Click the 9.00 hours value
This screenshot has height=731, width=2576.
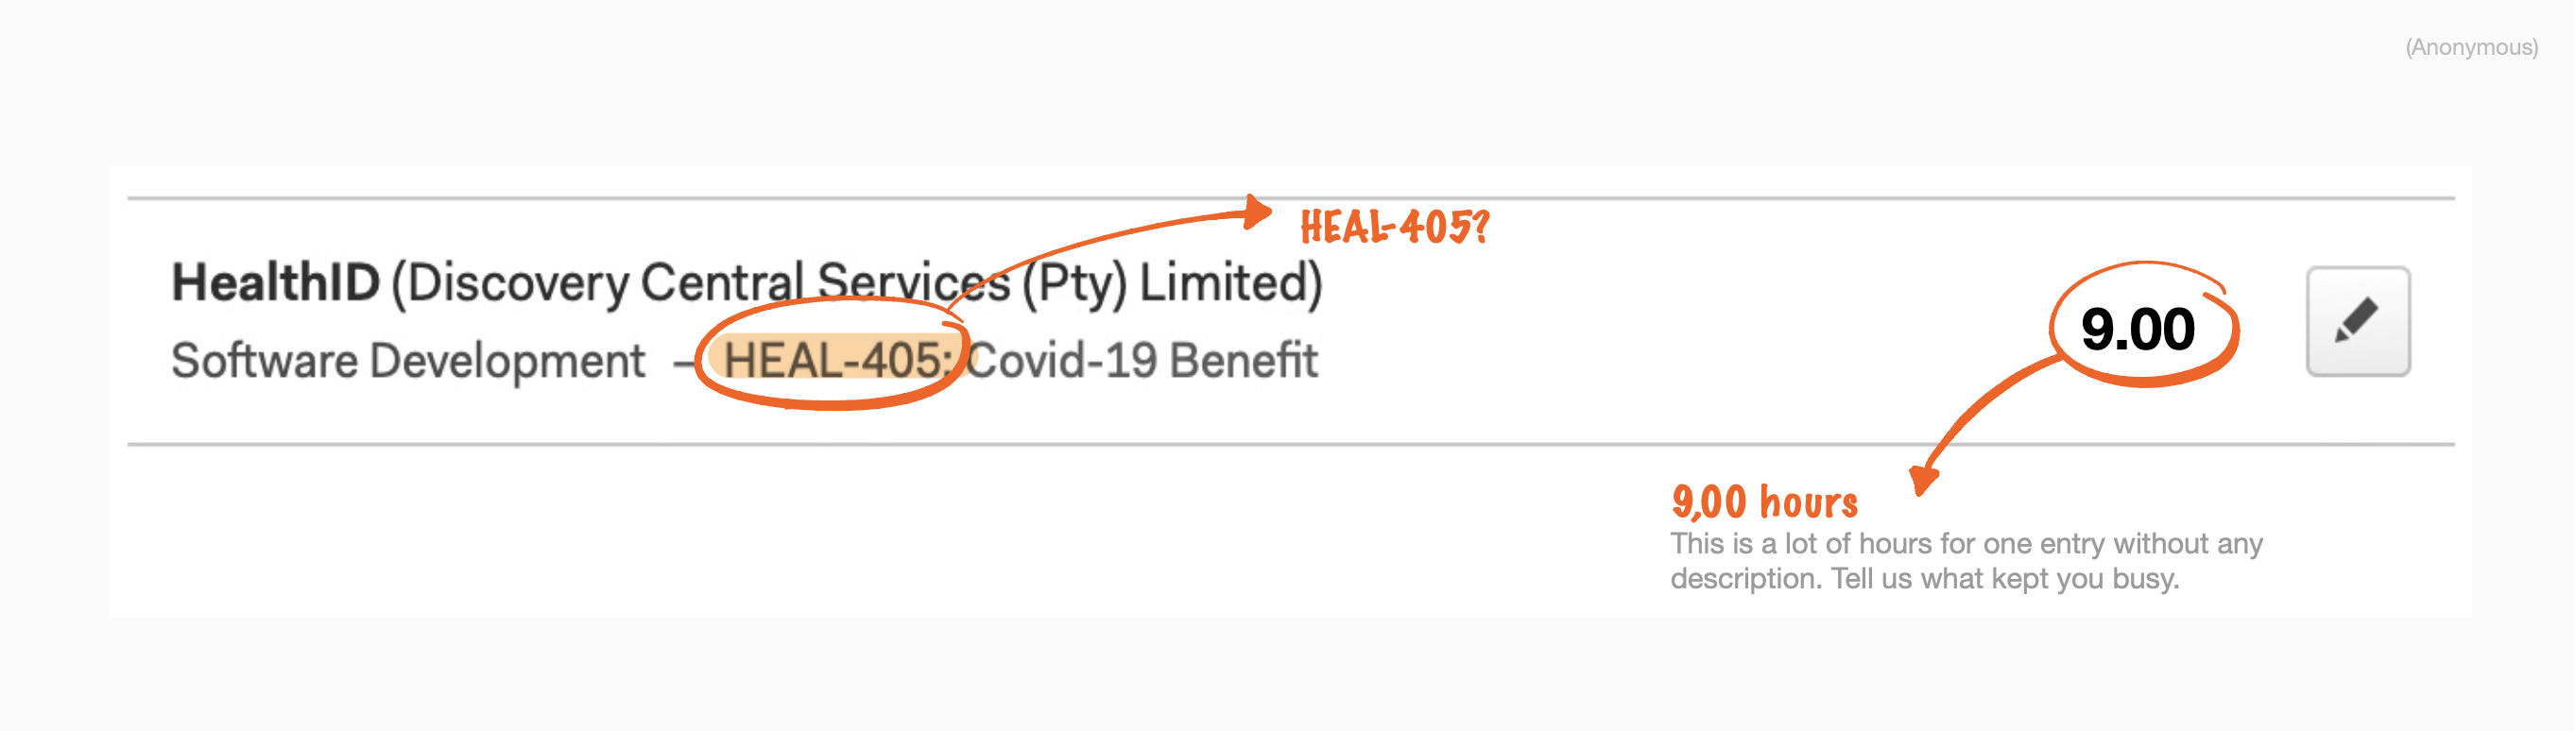[x=2138, y=329]
